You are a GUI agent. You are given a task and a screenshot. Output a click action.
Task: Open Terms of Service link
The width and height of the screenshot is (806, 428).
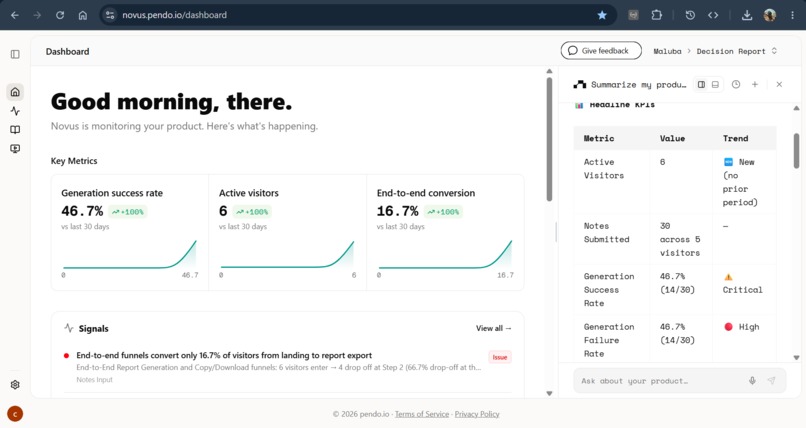click(x=422, y=414)
